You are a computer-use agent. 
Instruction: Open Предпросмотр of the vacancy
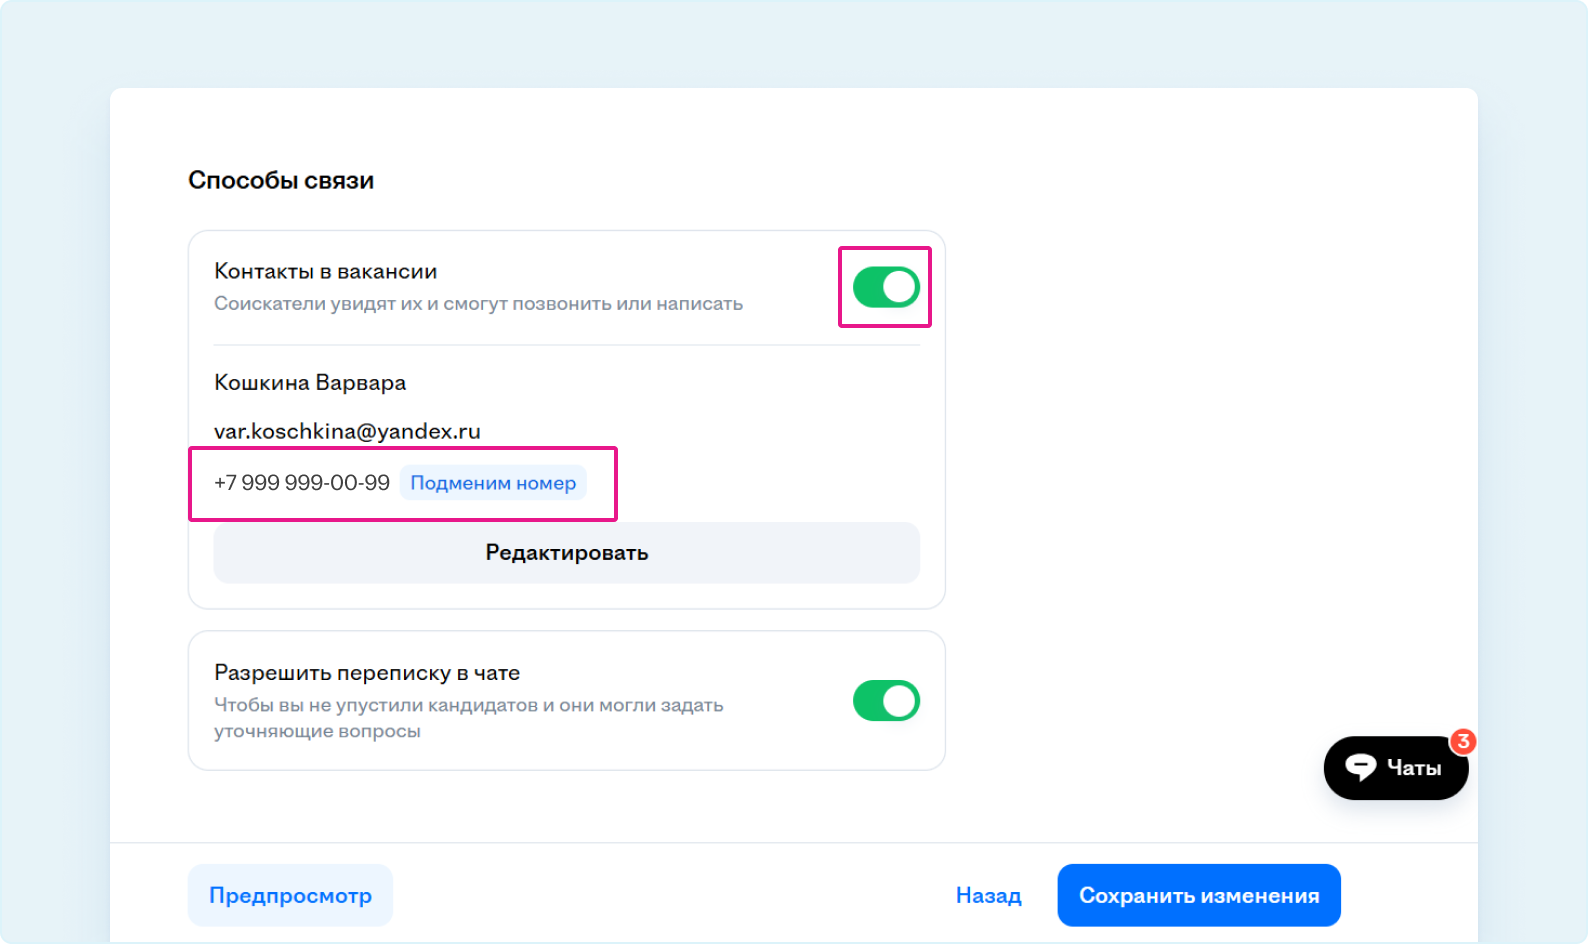point(290,895)
